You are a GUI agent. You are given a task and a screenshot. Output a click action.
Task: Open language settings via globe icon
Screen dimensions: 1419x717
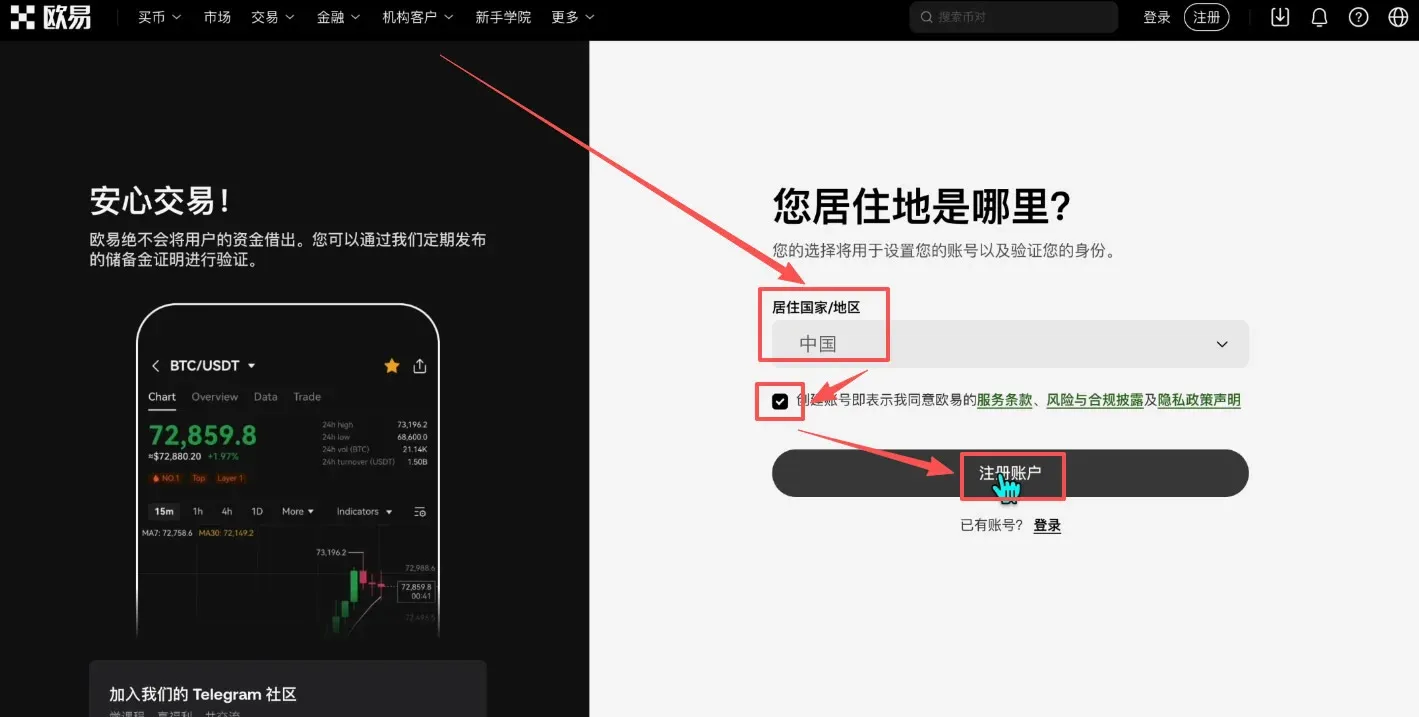pyautogui.click(x=1396, y=17)
